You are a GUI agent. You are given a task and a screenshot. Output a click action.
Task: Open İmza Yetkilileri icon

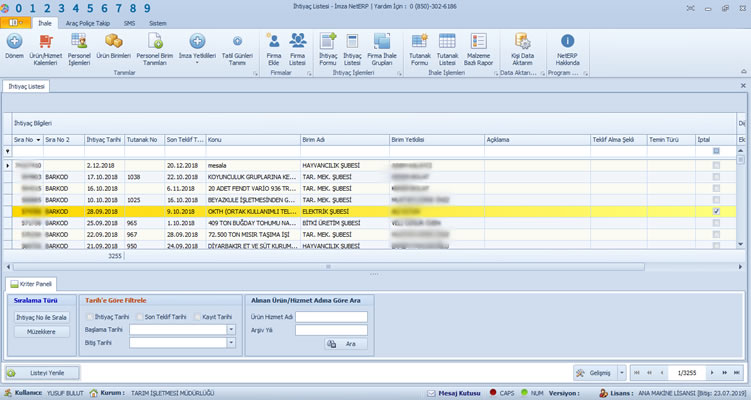click(x=197, y=42)
